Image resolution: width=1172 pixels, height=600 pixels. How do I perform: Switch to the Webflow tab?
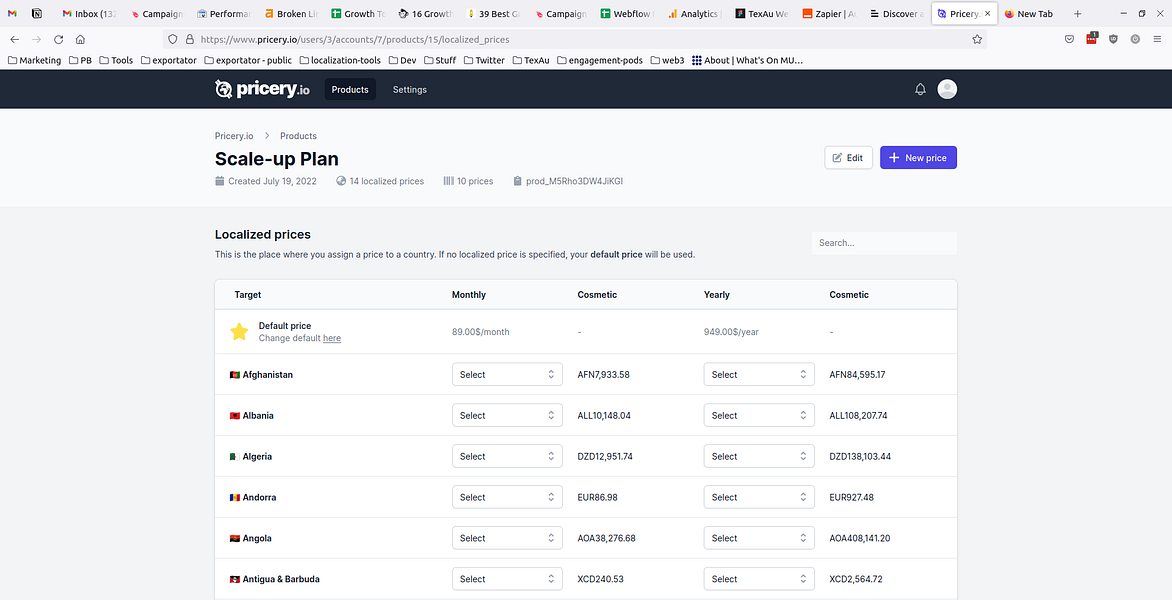626,13
